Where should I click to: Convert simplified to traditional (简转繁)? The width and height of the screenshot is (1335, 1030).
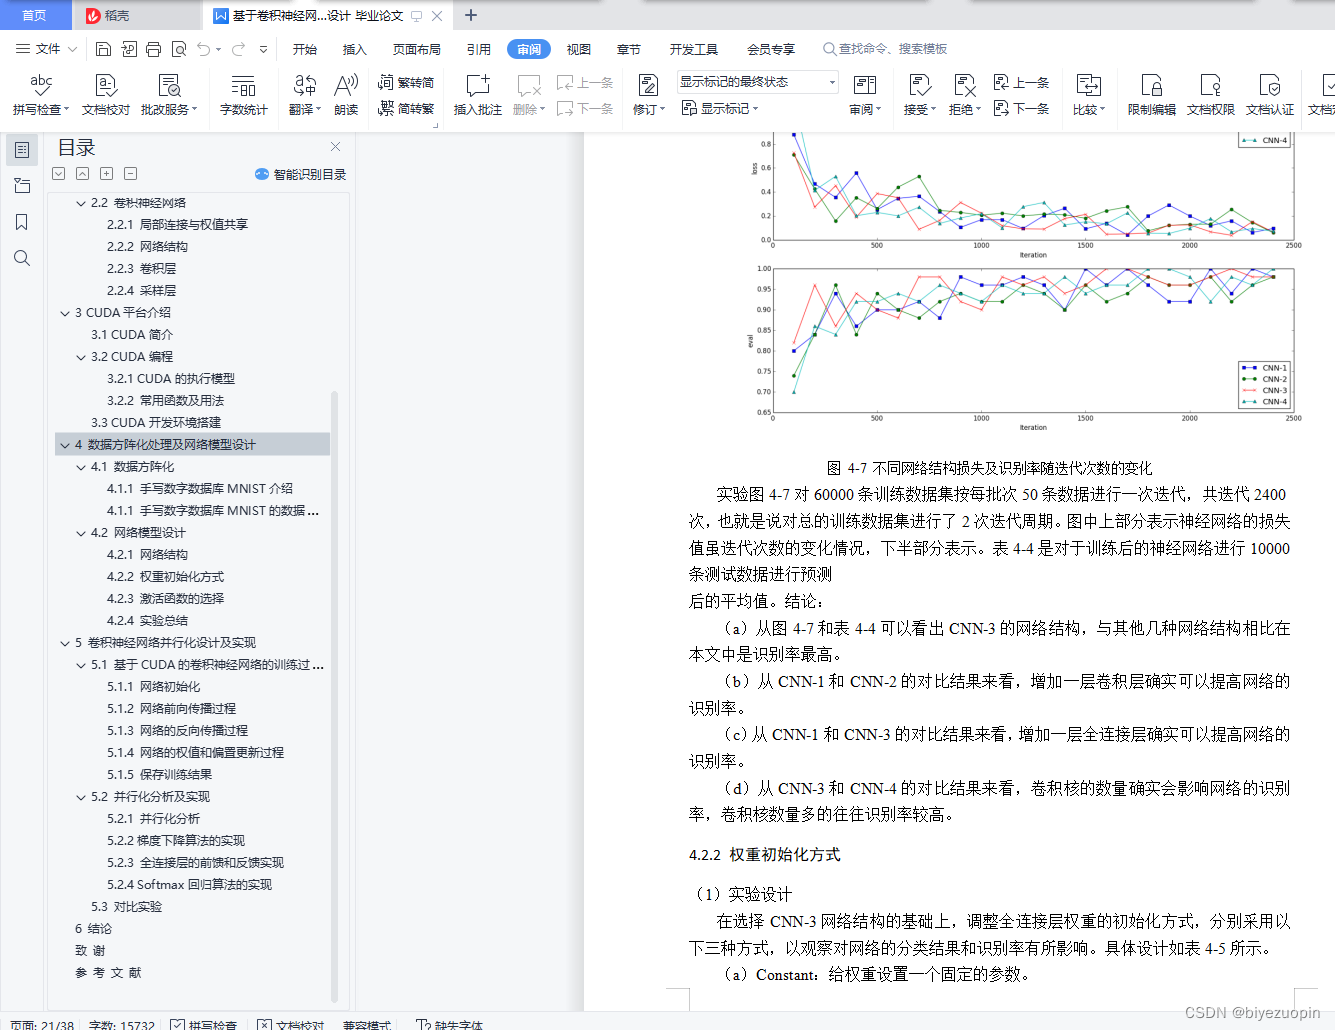point(406,108)
